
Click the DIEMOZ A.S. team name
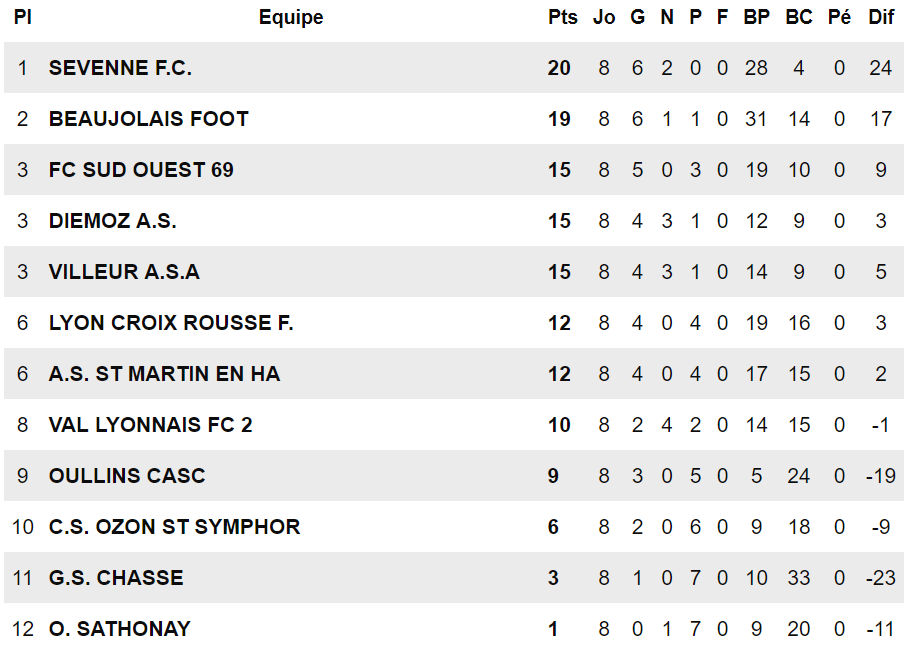pyautogui.click(x=112, y=221)
